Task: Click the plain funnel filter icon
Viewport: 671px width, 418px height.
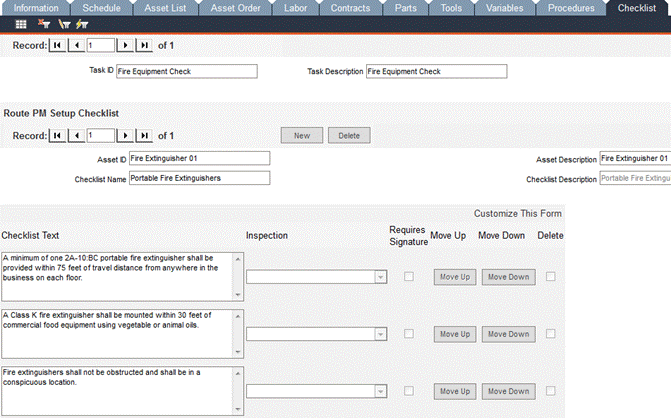Action: pos(64,24)
